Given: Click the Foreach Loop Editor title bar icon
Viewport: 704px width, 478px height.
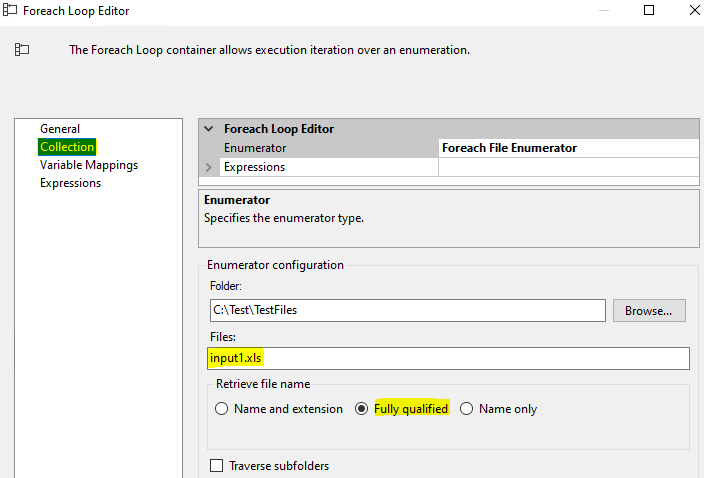Looking at the screenshot, I should point(10,11).
